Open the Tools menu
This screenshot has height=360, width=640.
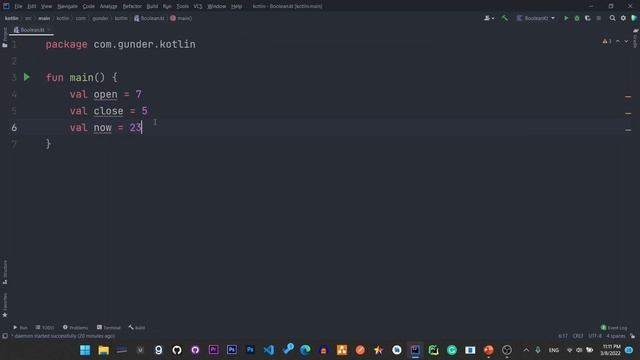[182, 6]
